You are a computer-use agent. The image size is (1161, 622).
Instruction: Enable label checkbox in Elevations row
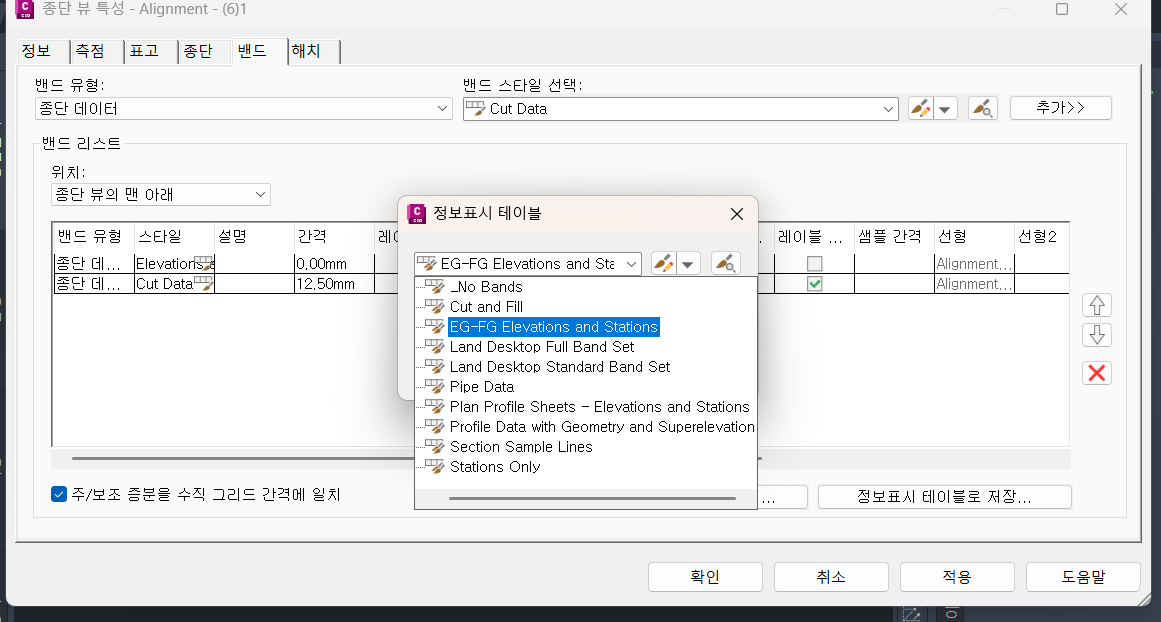click(x=815, y=264)
